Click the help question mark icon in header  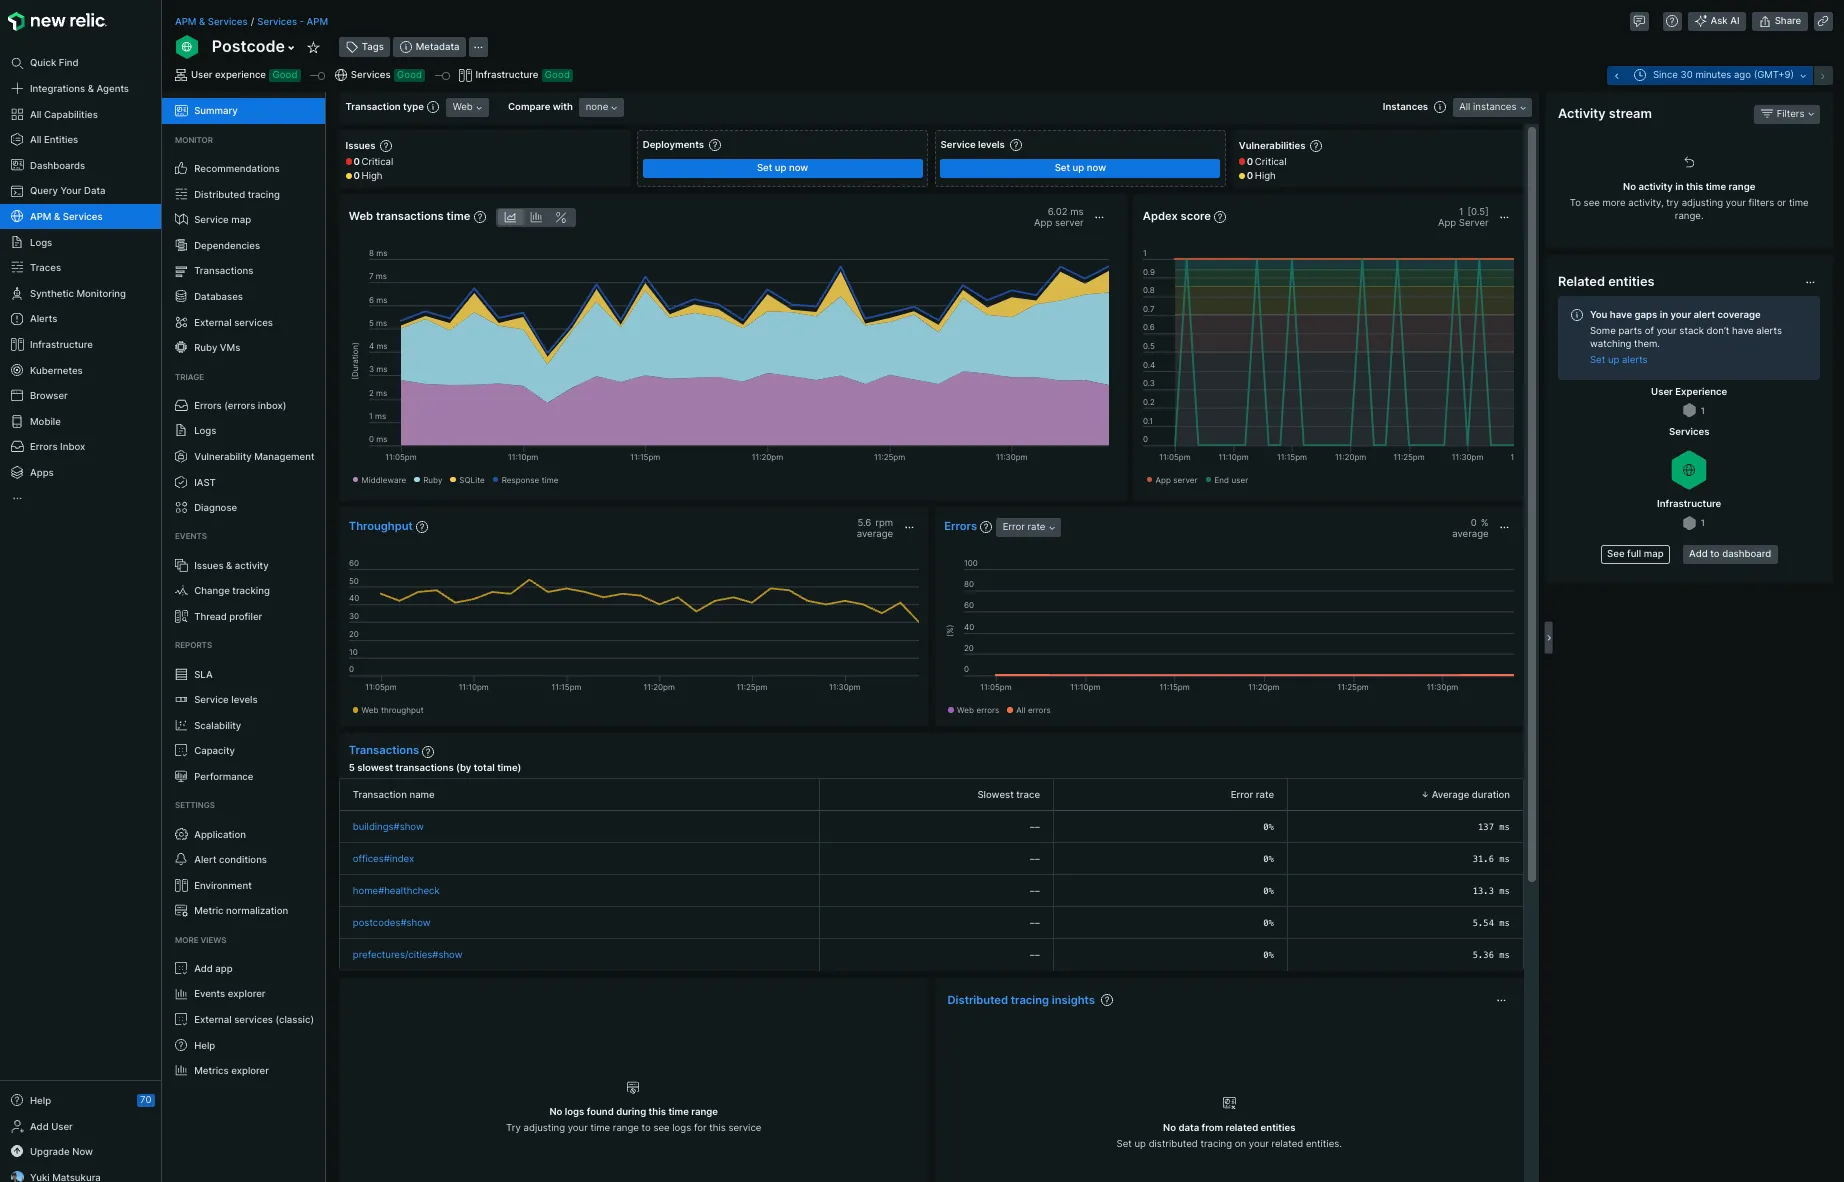click(1672, 21)
